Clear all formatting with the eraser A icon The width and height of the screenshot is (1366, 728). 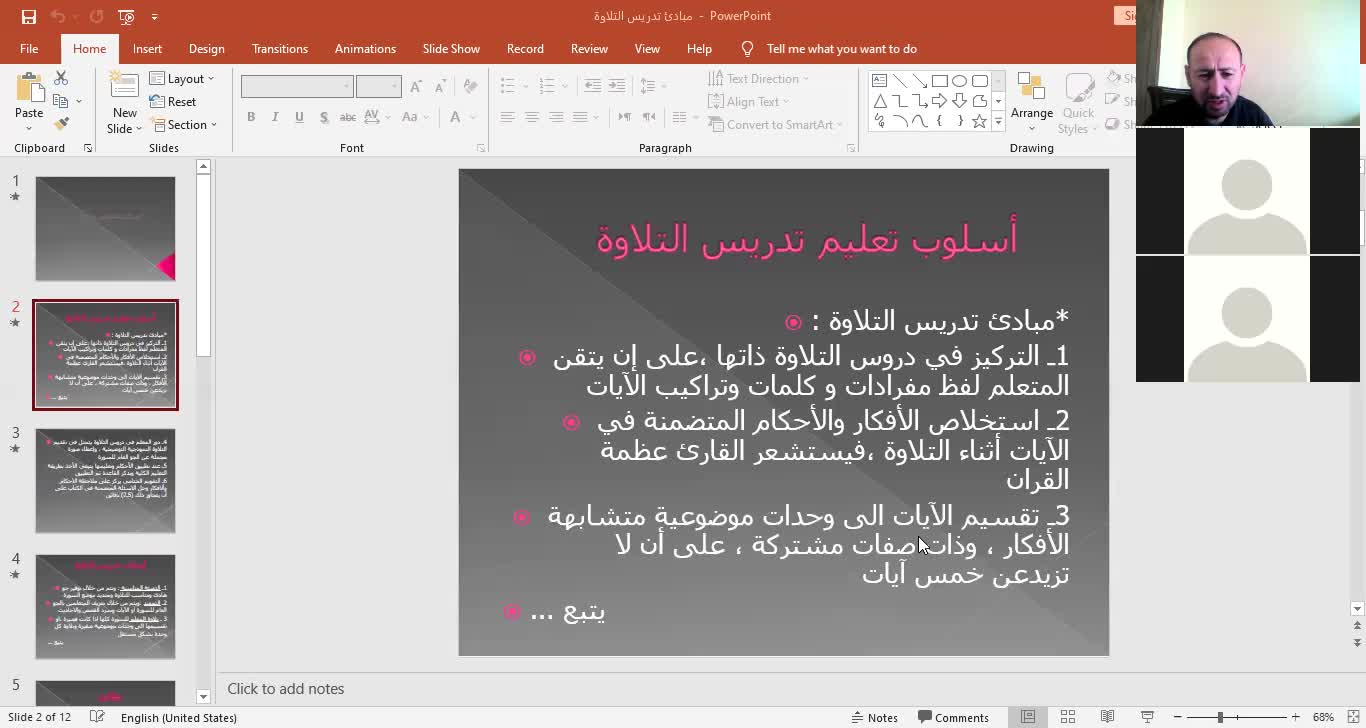(470, 87)
